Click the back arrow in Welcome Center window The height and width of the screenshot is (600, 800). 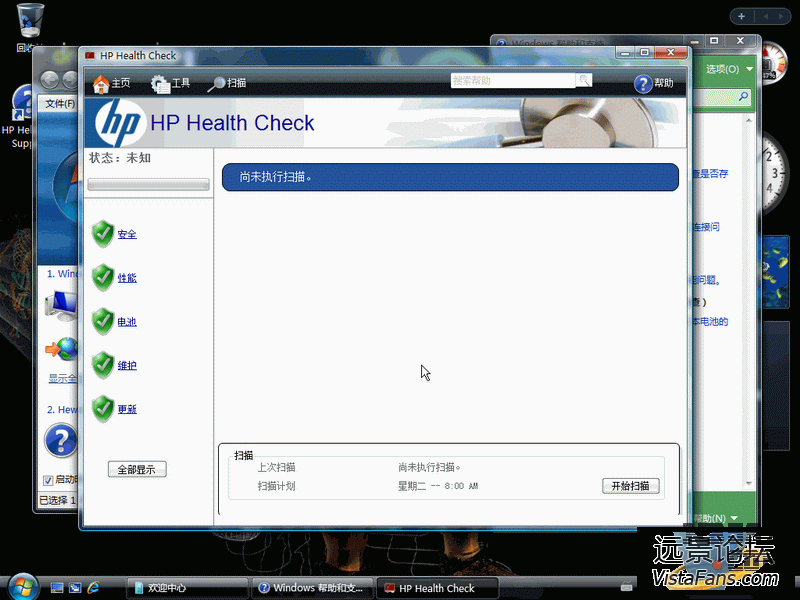click(x=49, y=80)
